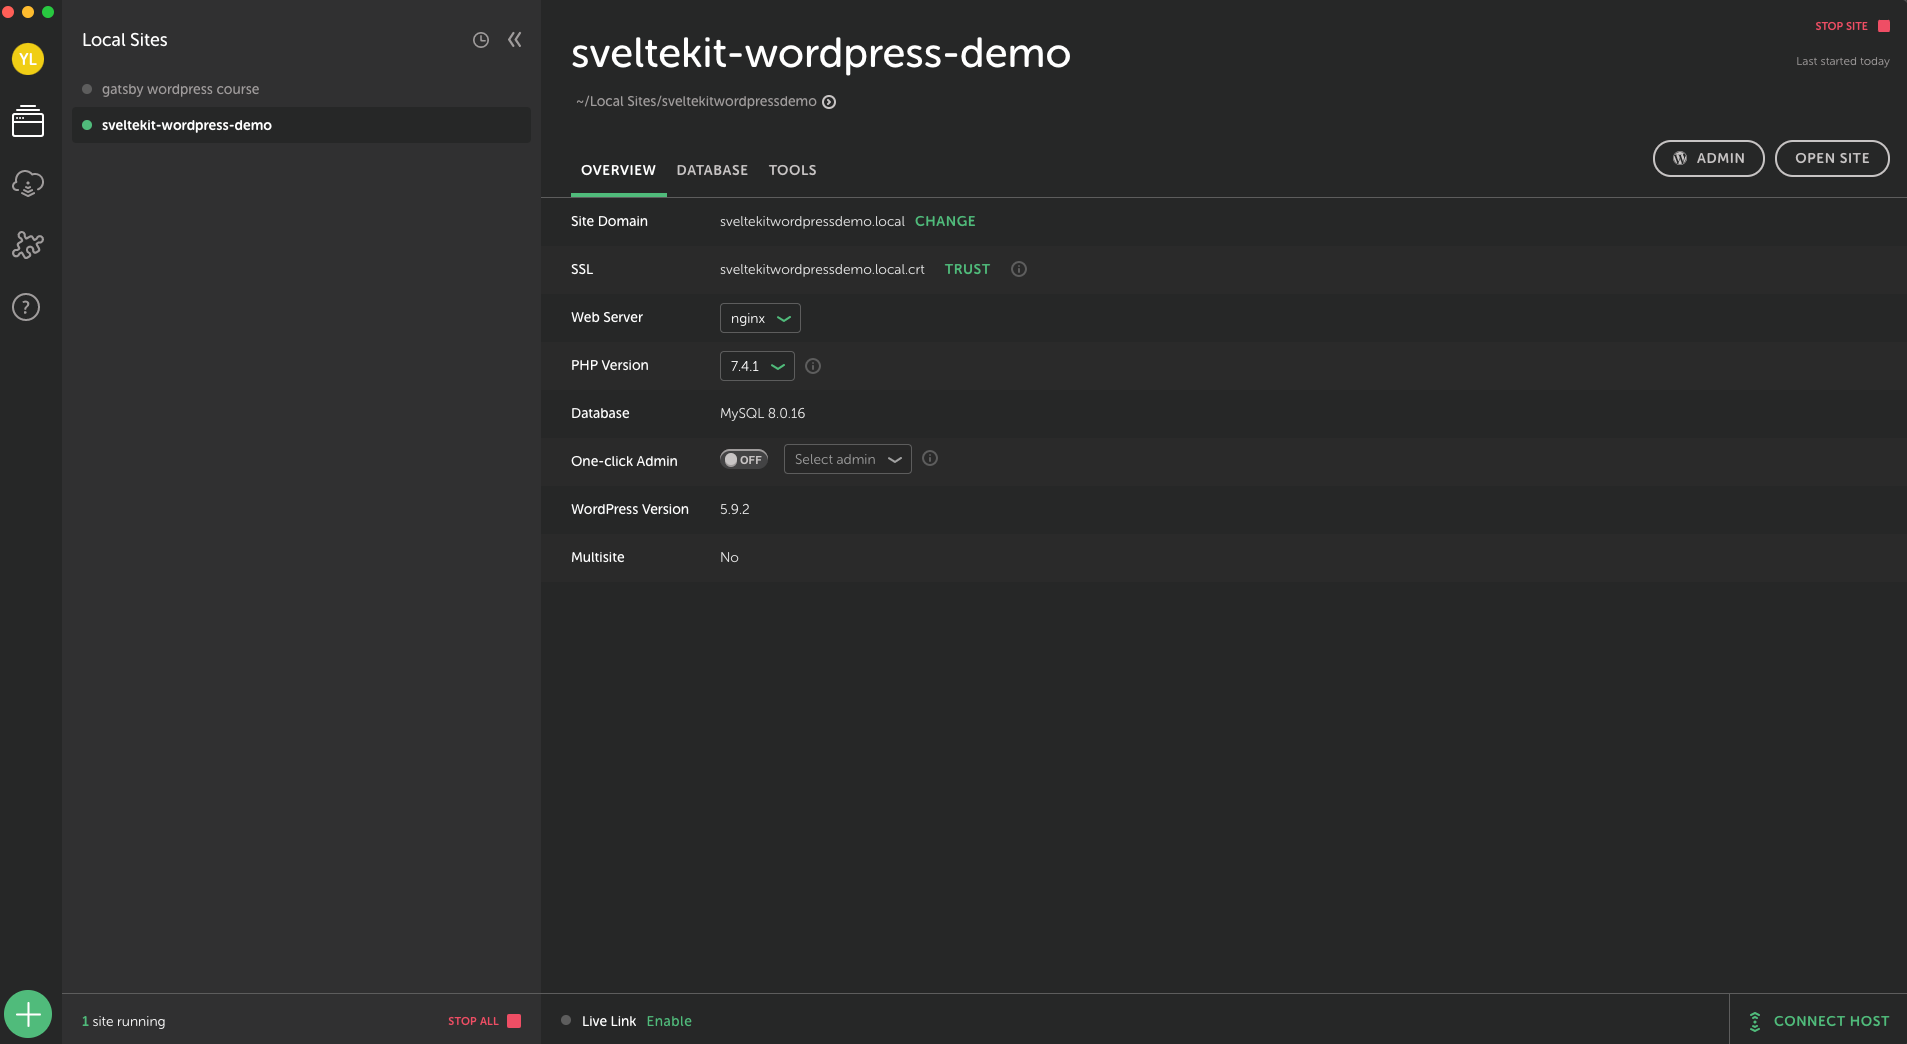
Task: Open the Connect cloud icon
Action: pos(28,183)
